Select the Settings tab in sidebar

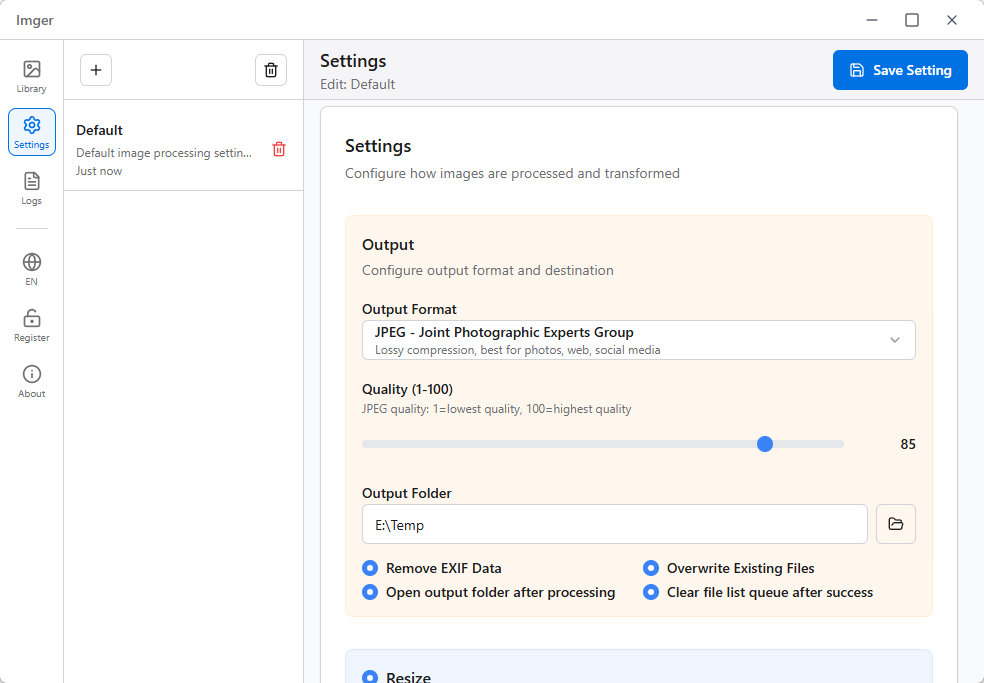[x=31, y=132]
